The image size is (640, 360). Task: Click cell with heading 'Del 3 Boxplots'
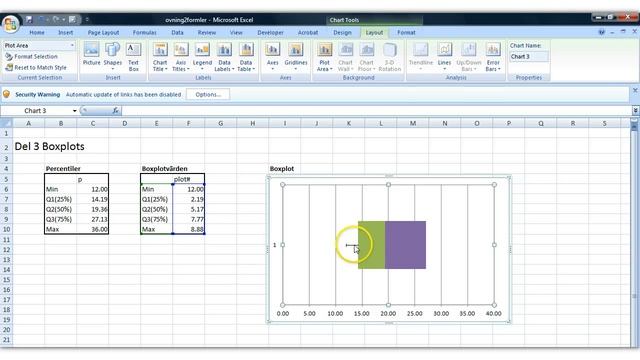[x=49, y=147]
